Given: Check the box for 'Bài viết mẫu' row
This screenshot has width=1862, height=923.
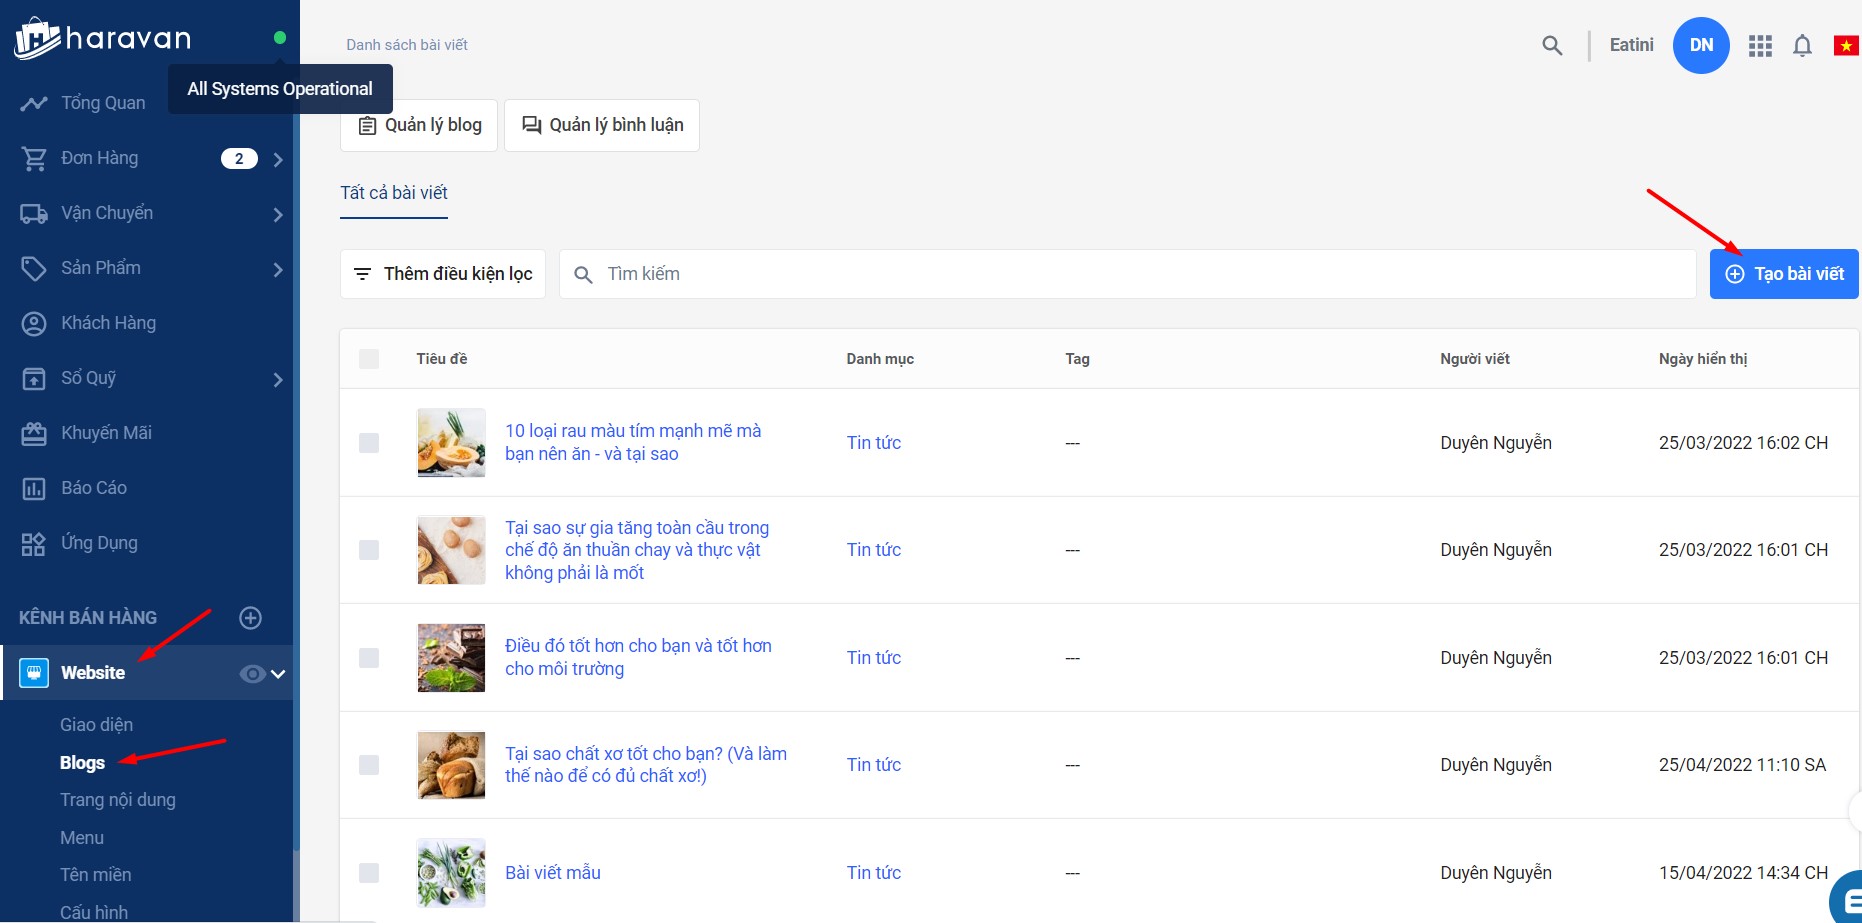Looking at the screenshot, I should [369, 873].
